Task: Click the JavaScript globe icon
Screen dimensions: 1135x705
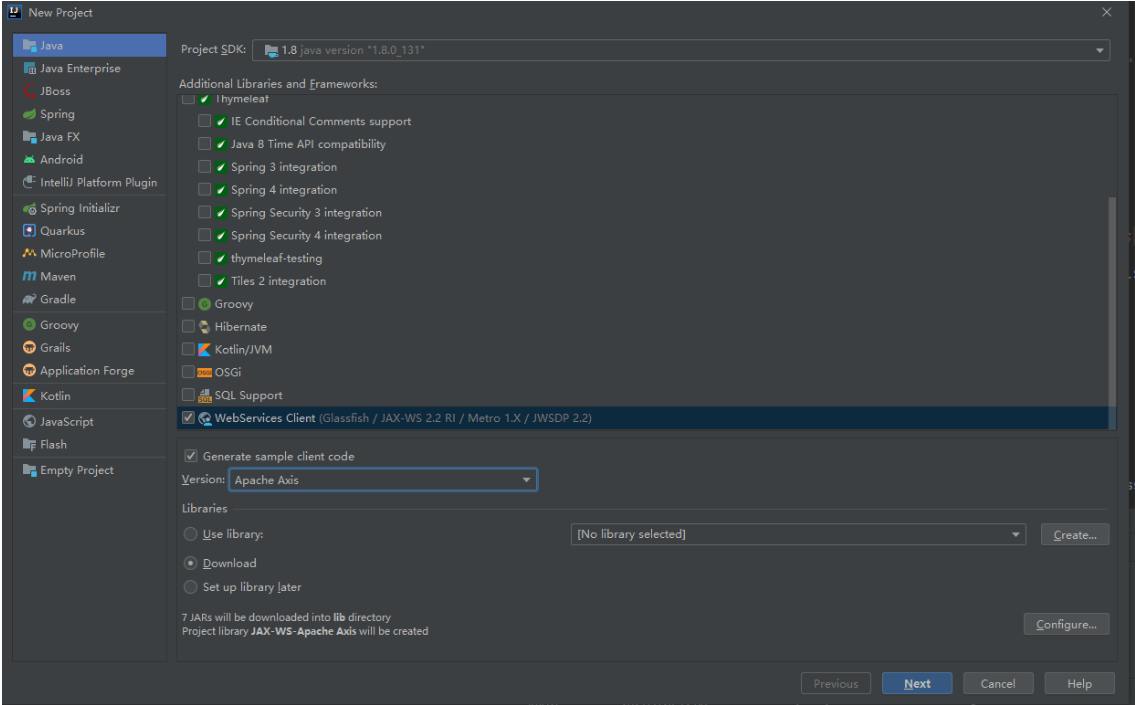Action: pos(29,421)
